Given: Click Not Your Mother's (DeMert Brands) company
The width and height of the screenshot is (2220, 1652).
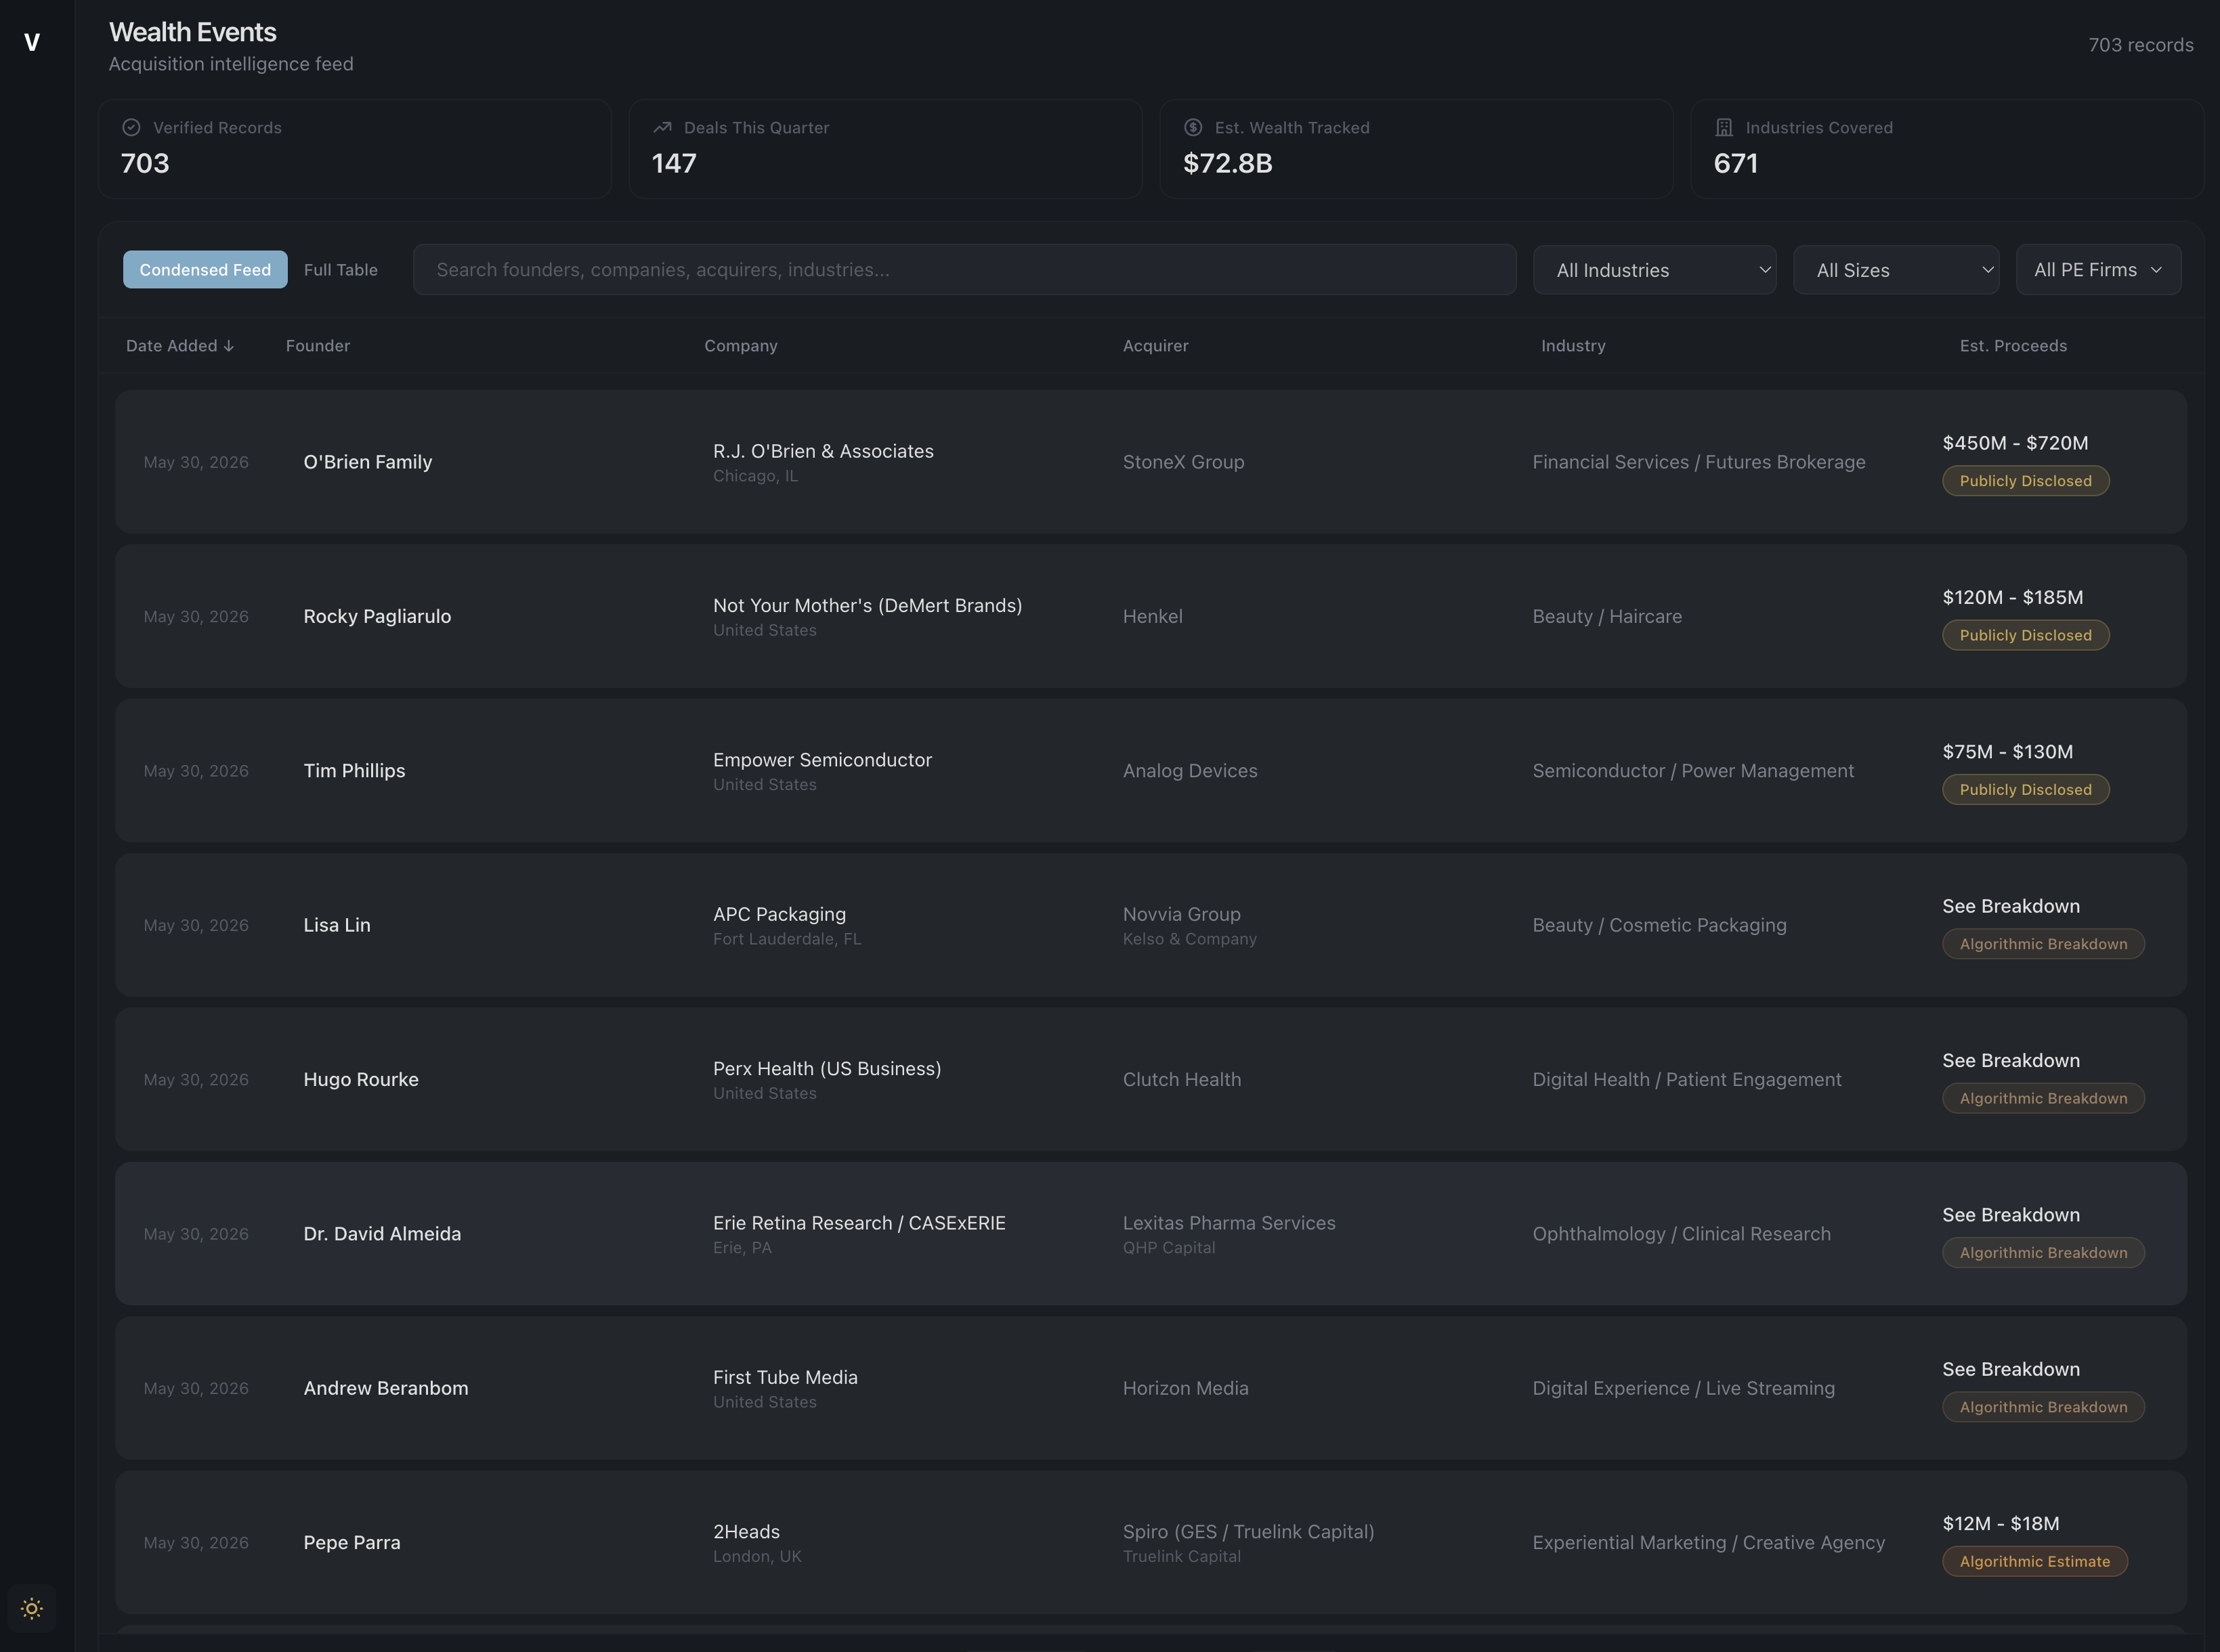Looking at the screenshot, I should [867, 605].
